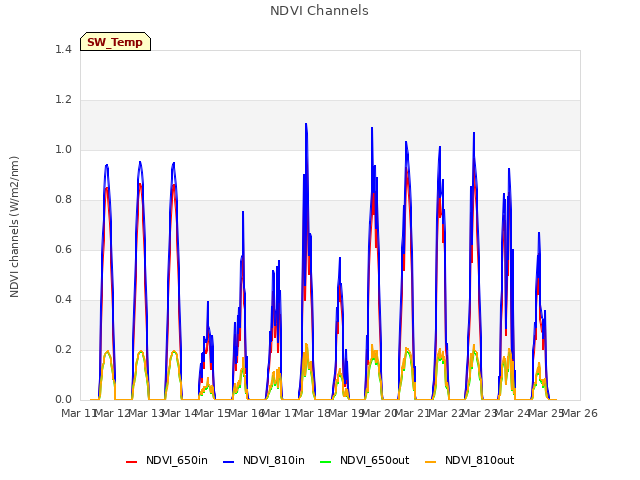Click the blue peak just after Mar 12
Screen dimensions: 640x480
click(140, 162)
